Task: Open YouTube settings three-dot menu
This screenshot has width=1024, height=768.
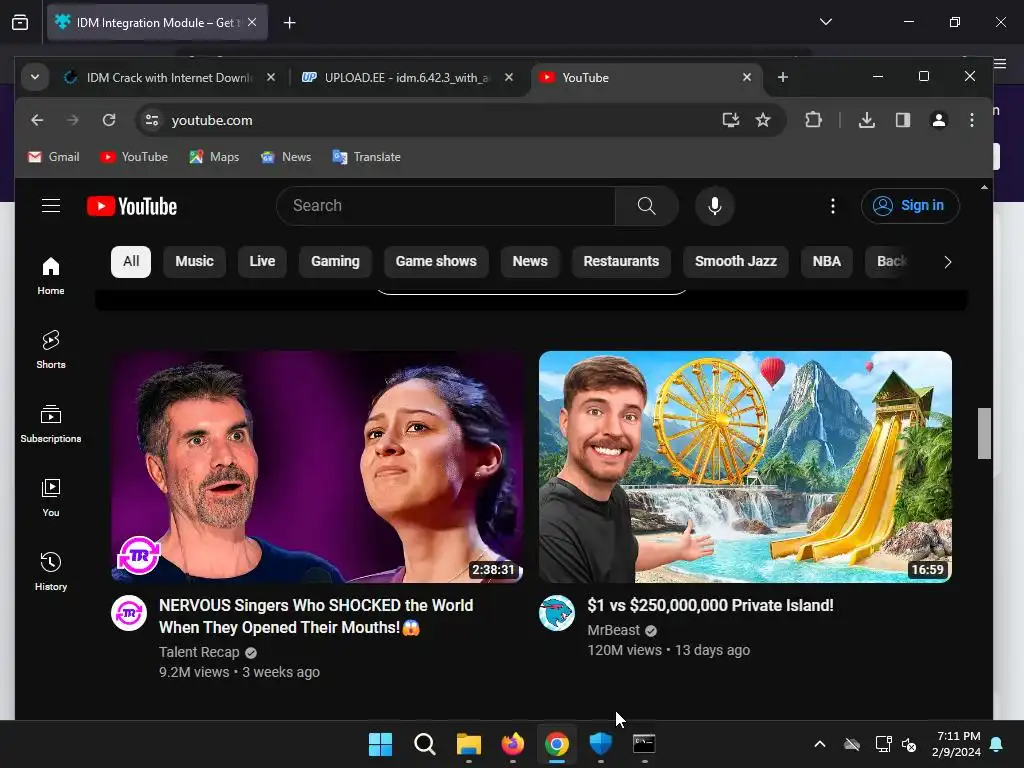Action: click(833, 206)
